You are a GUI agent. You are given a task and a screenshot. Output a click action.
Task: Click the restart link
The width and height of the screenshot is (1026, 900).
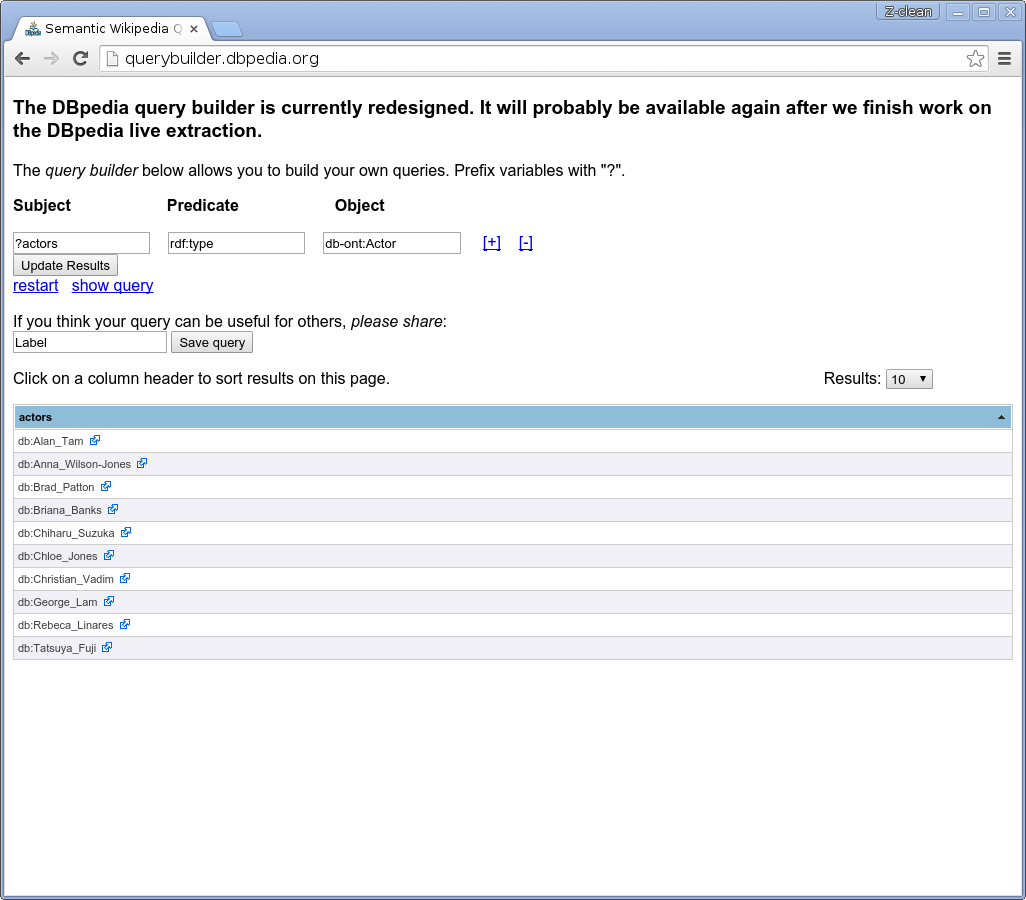click(35, 286)
